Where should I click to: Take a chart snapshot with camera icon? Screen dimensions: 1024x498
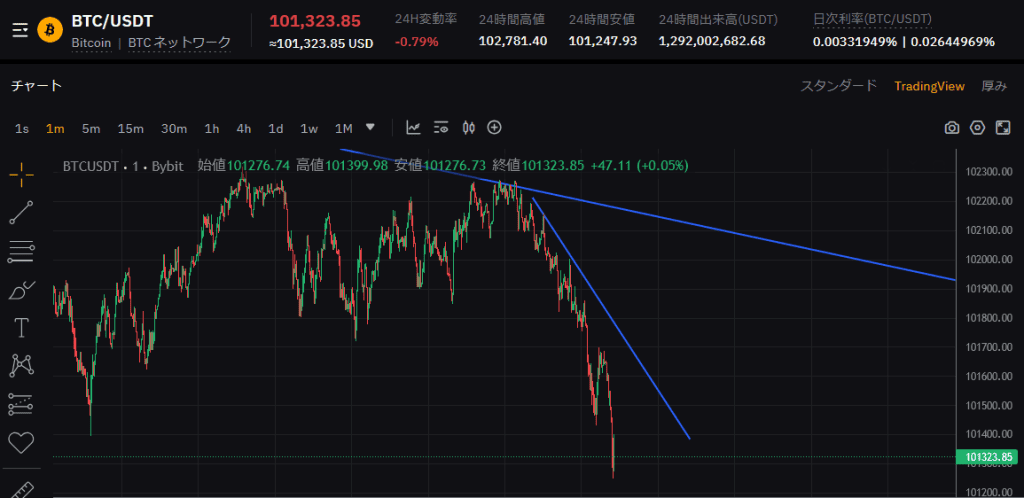(952, 128)
